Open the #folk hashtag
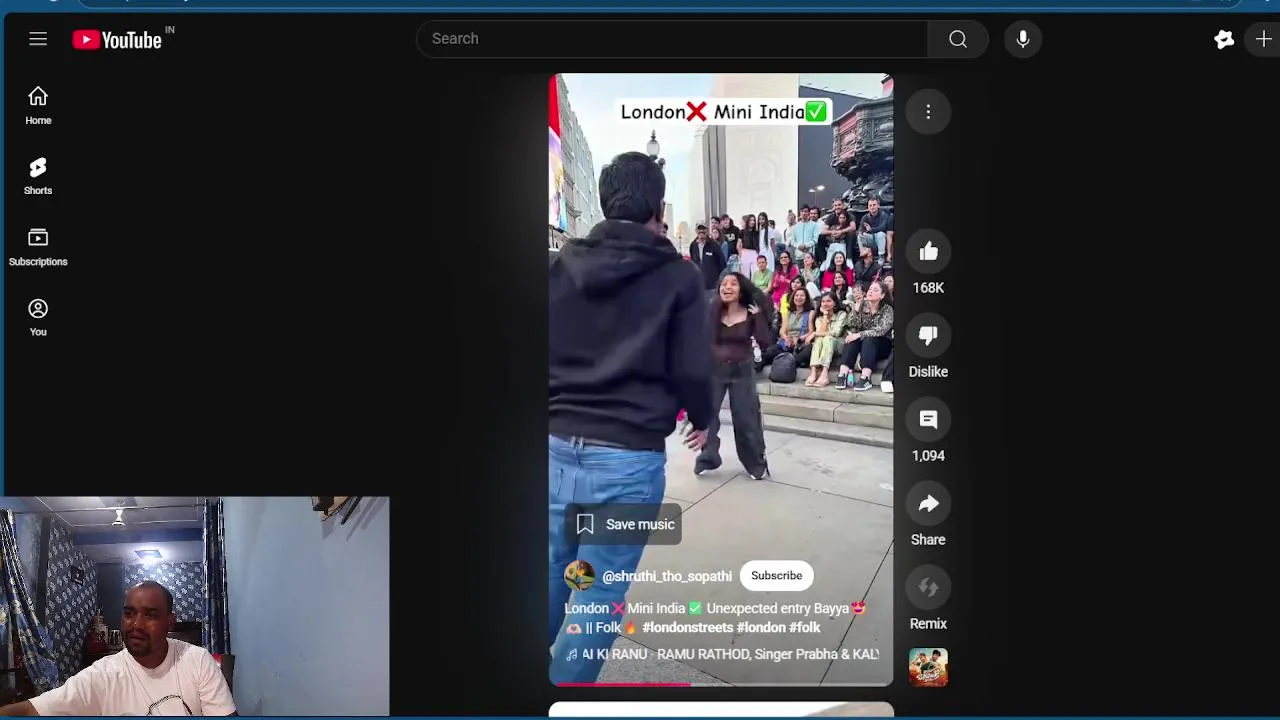Screen dimensions: 1280x720 [x=805, y=628]
